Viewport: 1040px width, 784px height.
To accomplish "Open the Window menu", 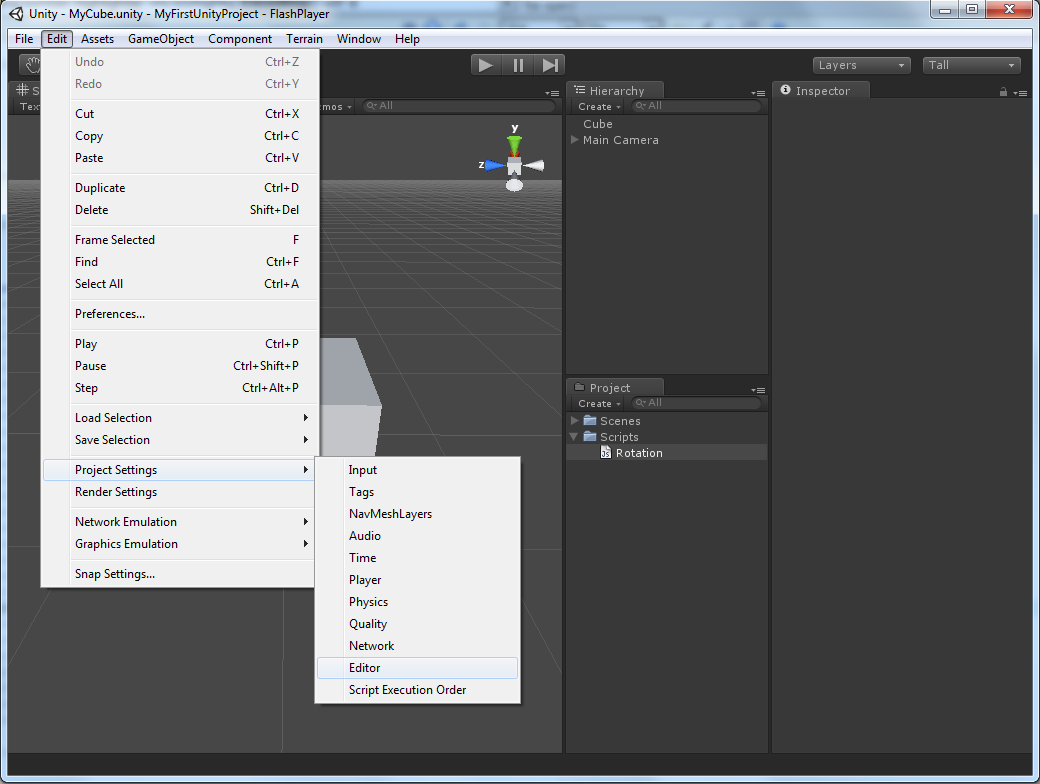I will point(359,38).
